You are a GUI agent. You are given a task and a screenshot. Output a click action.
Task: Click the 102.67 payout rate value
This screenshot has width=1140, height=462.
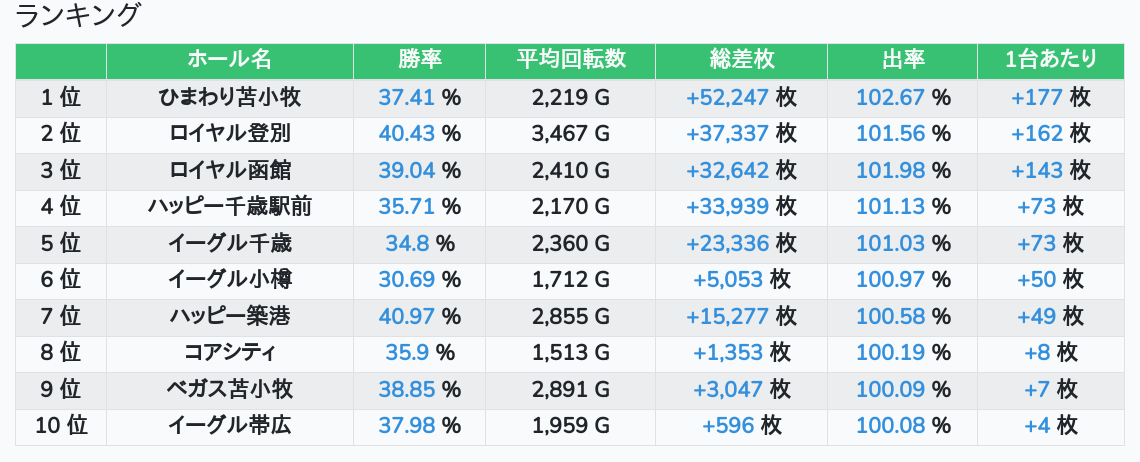[890, 98]
